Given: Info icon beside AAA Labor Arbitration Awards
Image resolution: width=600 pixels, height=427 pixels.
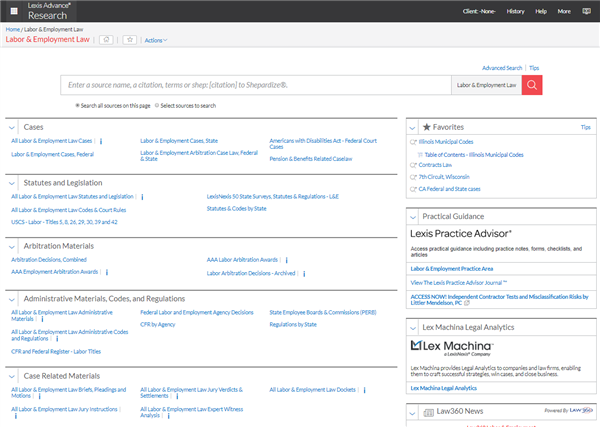Looking at the screenshot, I should [287, 260].
